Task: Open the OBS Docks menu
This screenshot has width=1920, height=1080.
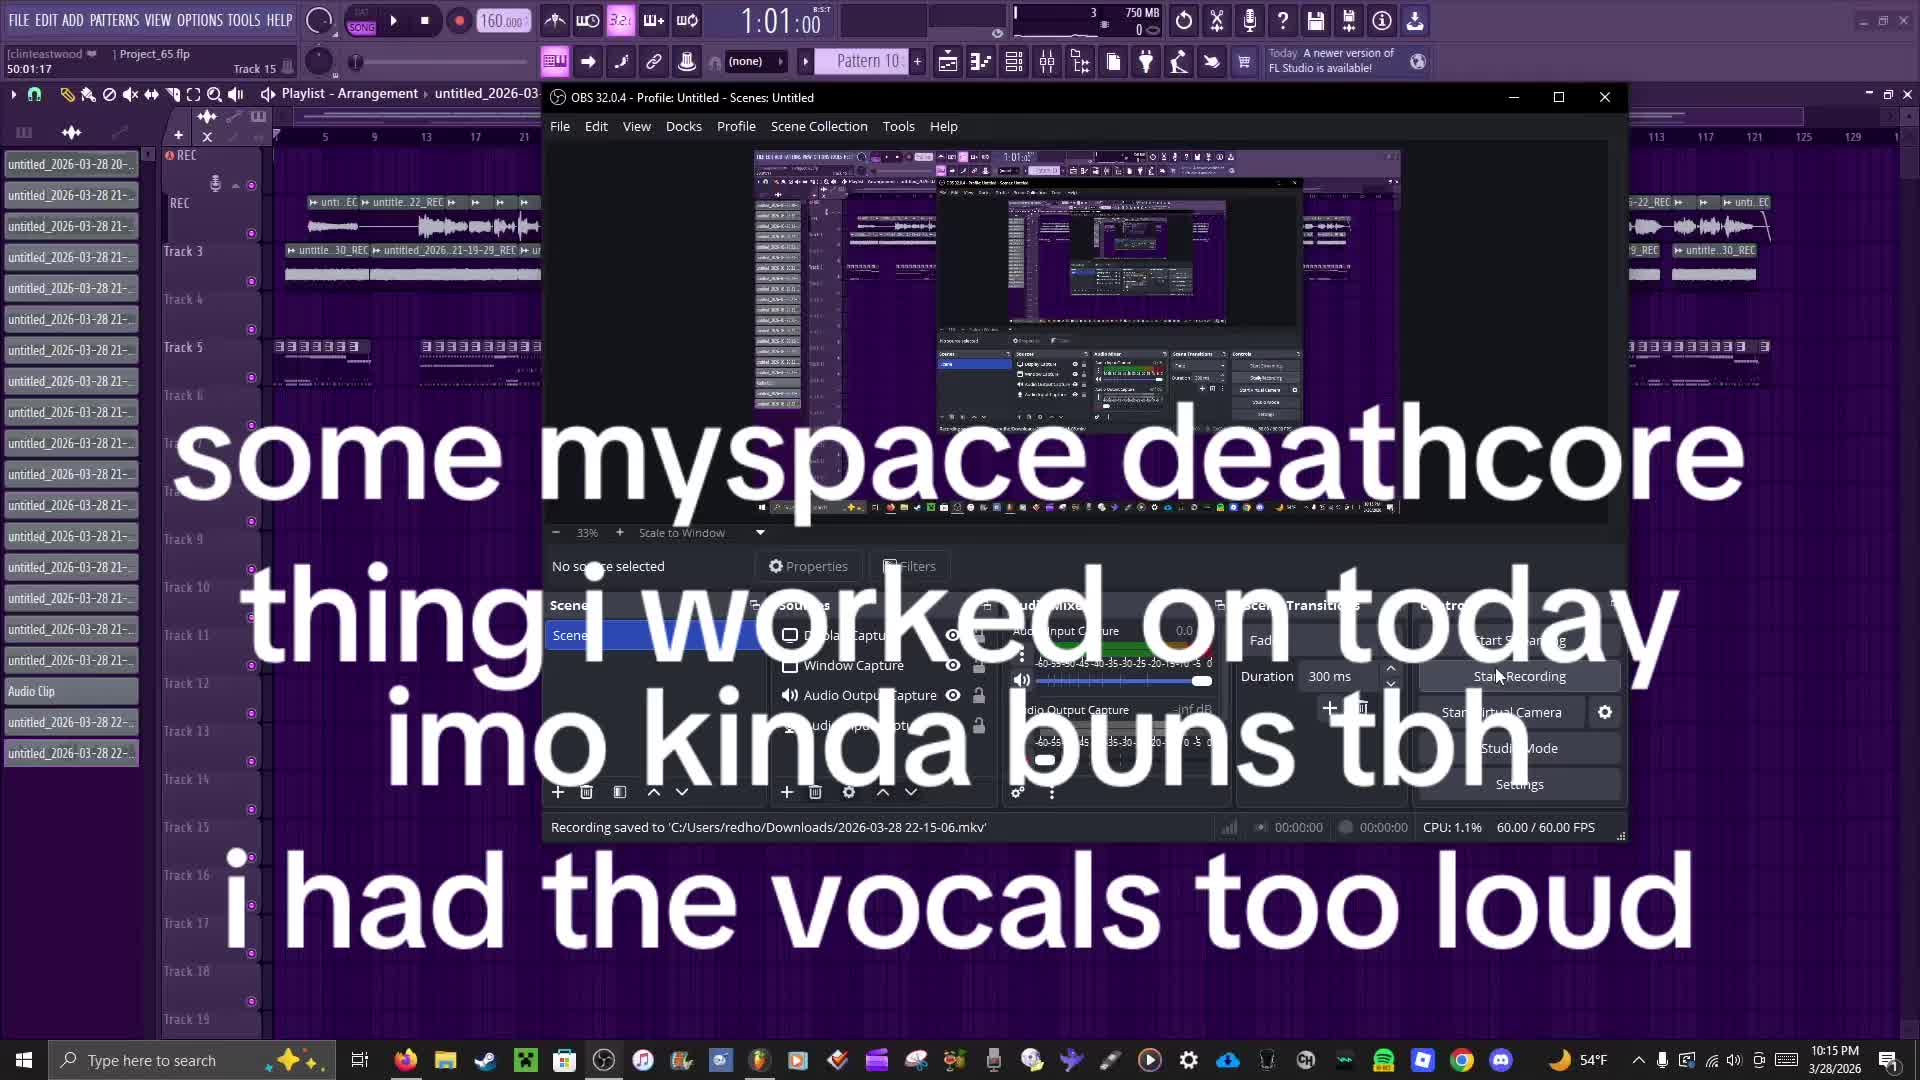Action: 683,126
